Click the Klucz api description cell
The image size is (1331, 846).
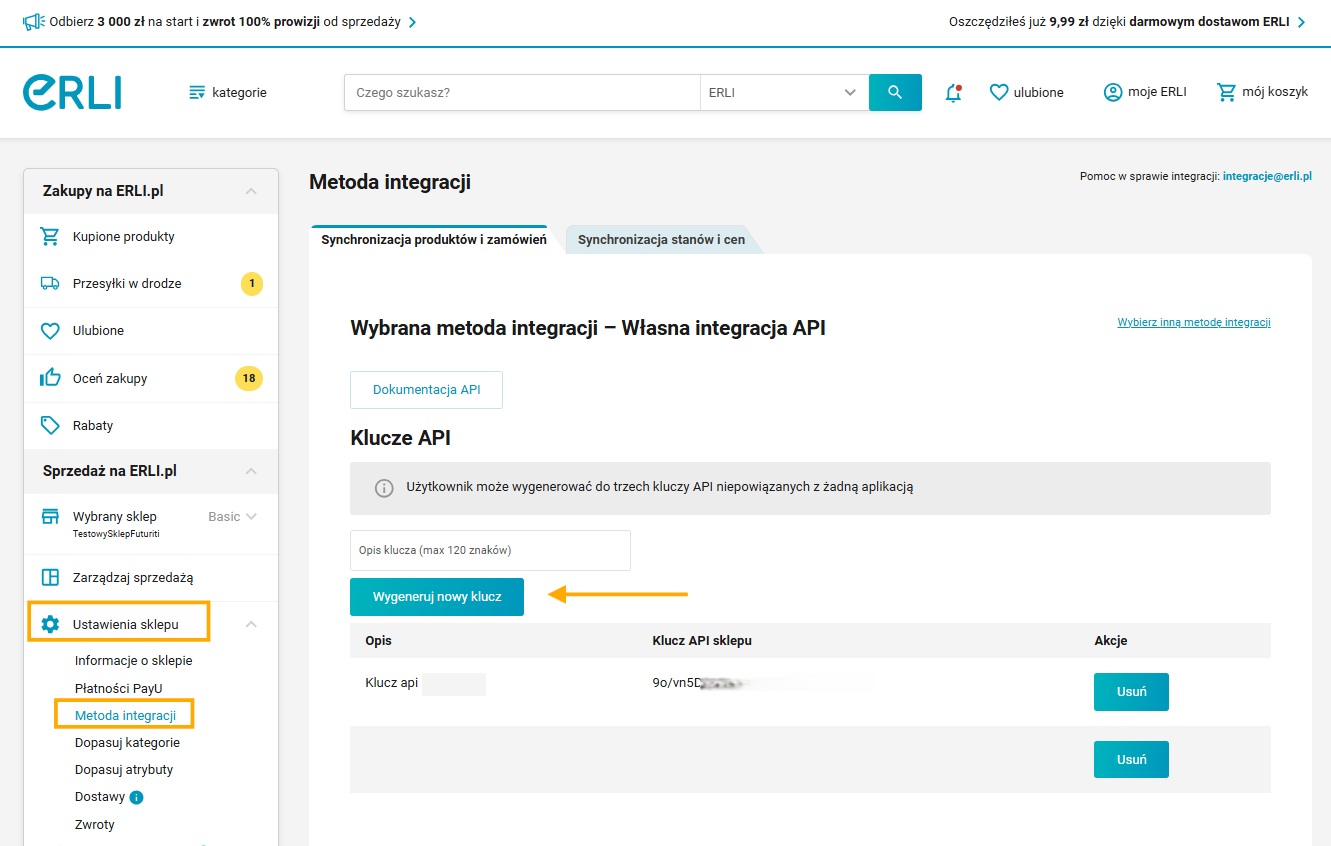point(392,683)
